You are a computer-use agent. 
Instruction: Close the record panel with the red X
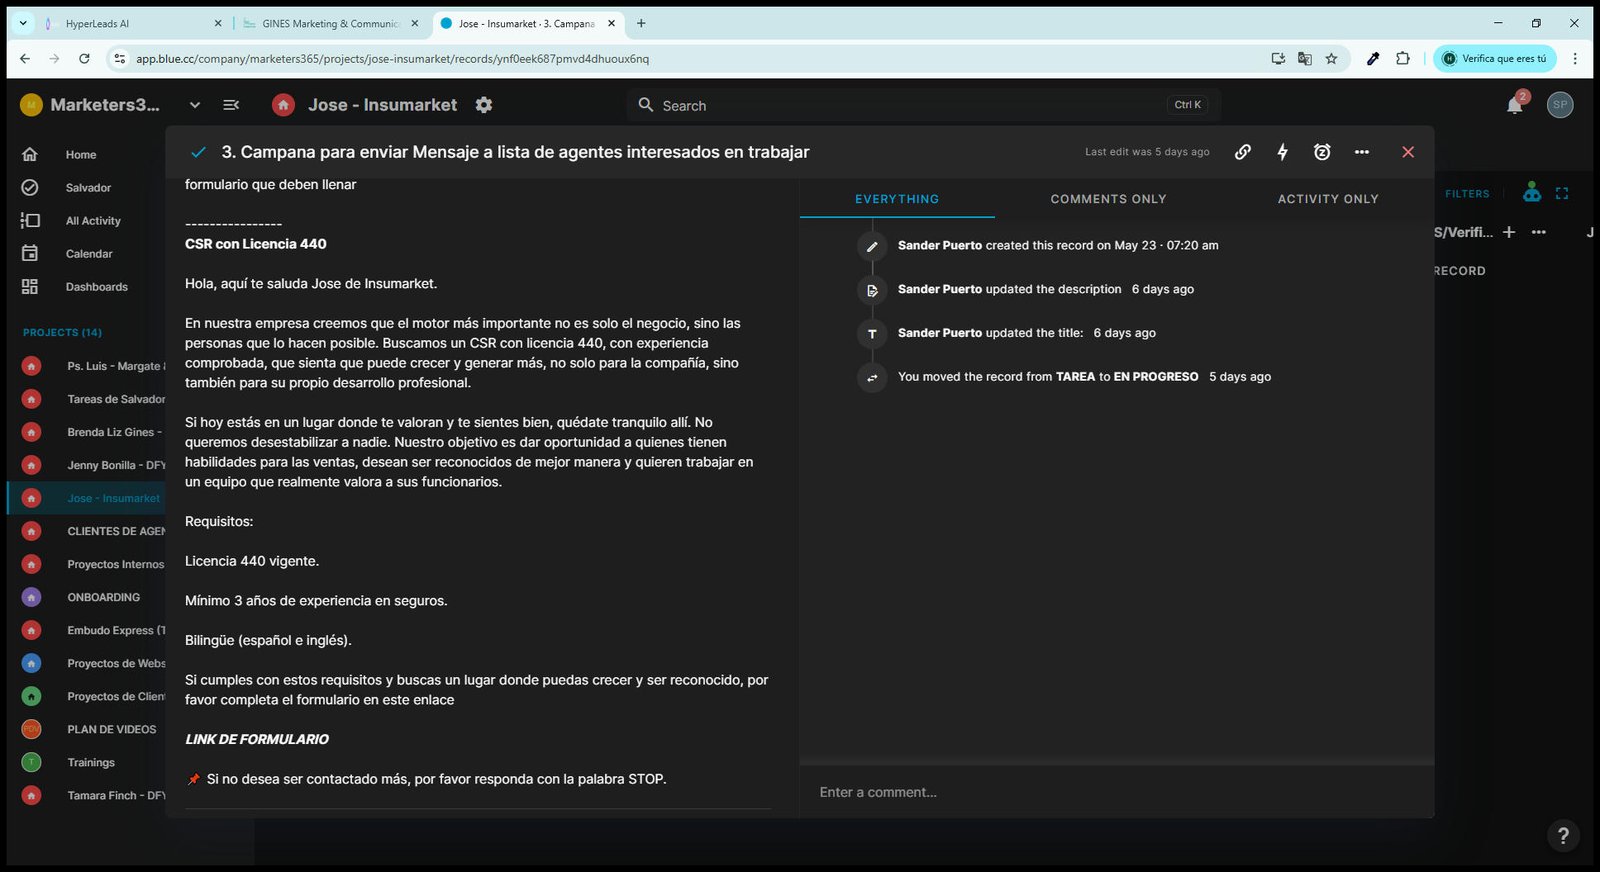(x=1408, y=152)
